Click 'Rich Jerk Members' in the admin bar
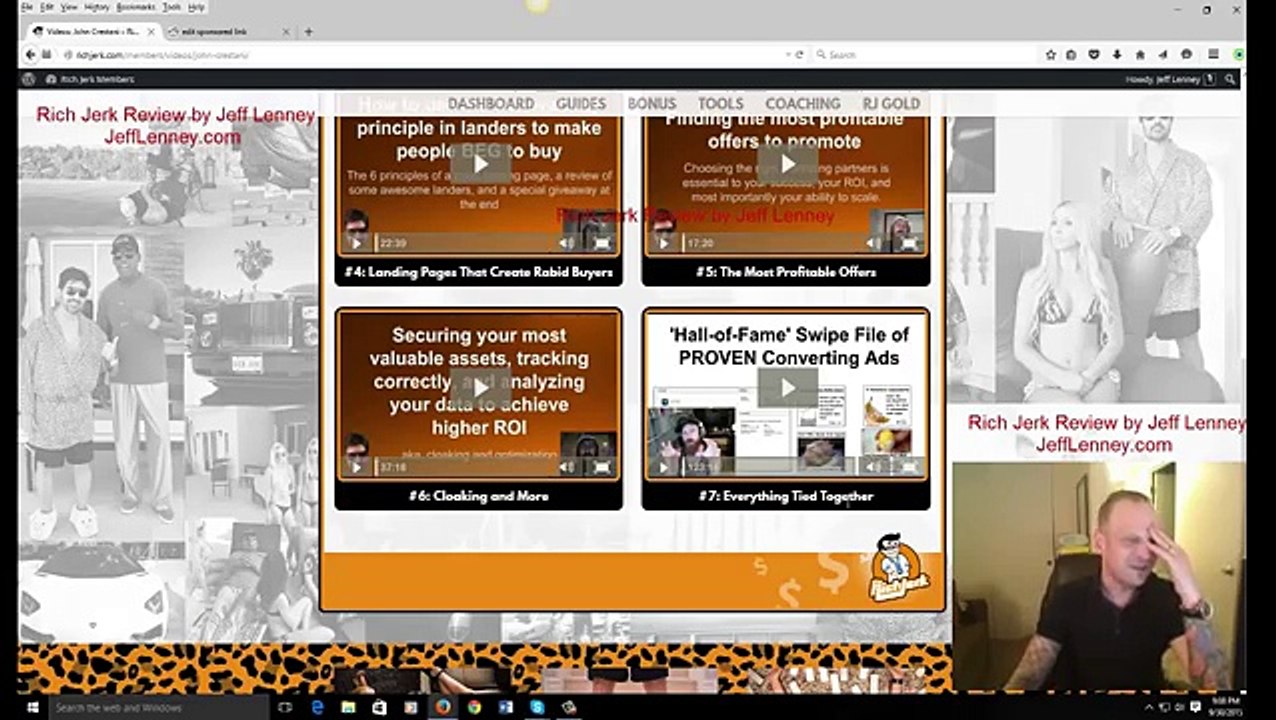The width and height of the screenshot is (1276, 720). (x=90, y=79)
